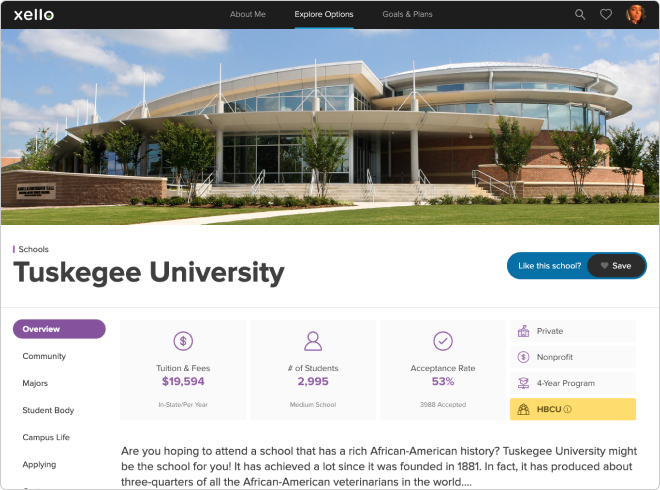
Task: Open the Community section
Action: pos(44,356)
